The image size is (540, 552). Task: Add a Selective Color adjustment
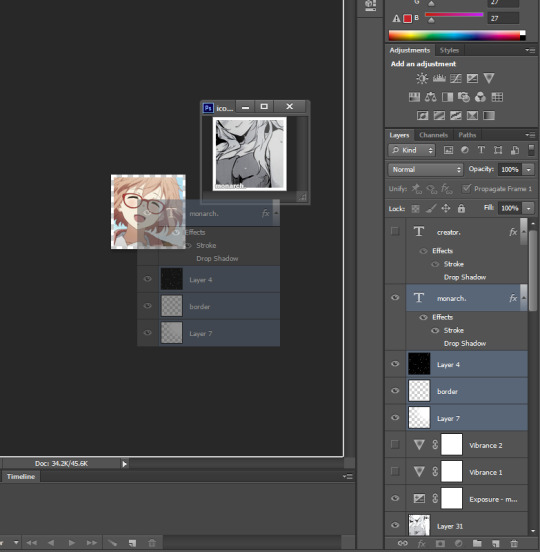click(472, 115)
